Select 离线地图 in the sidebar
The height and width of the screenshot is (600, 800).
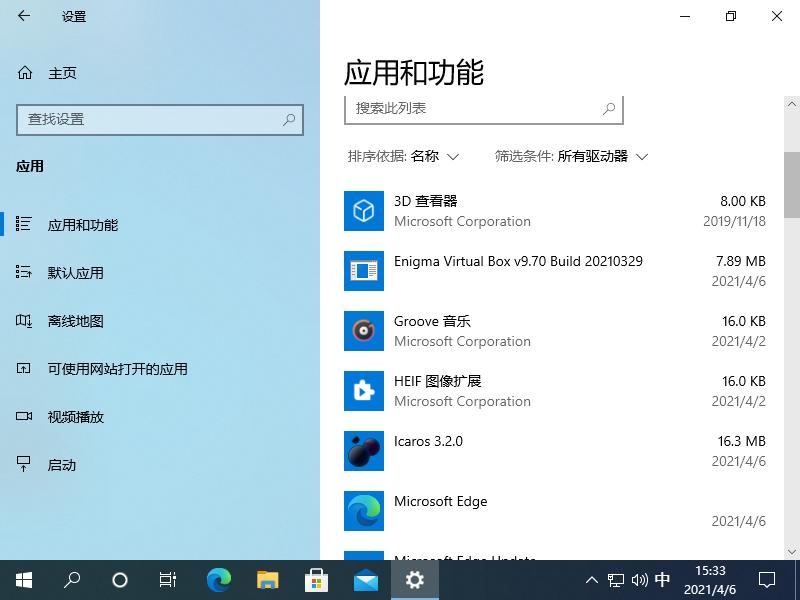click(x=76, y=321)
